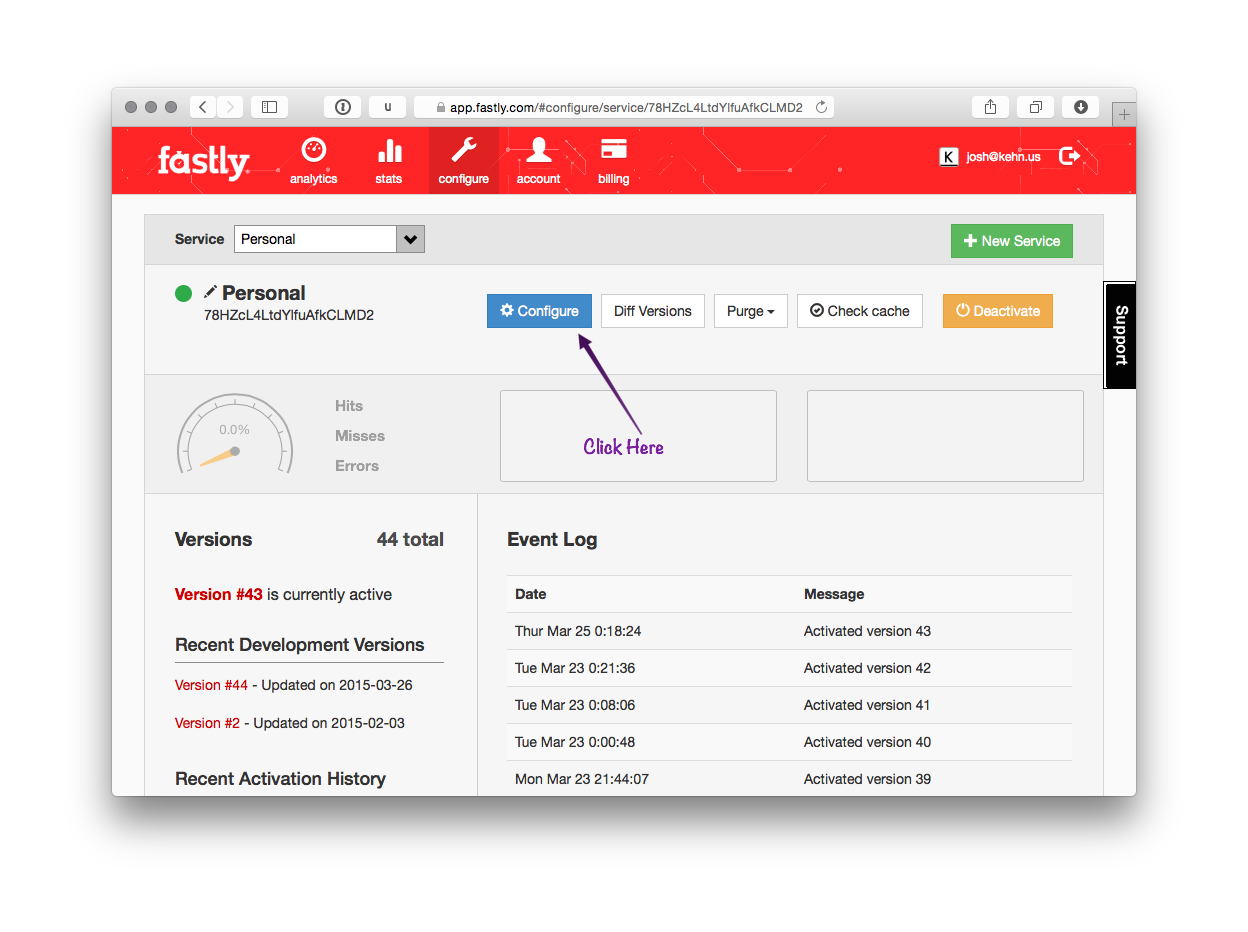Image resolution: width=1248 pixels, height=932 pixels.
Task: Click the Diff Versions button
Action: [653, 311]
